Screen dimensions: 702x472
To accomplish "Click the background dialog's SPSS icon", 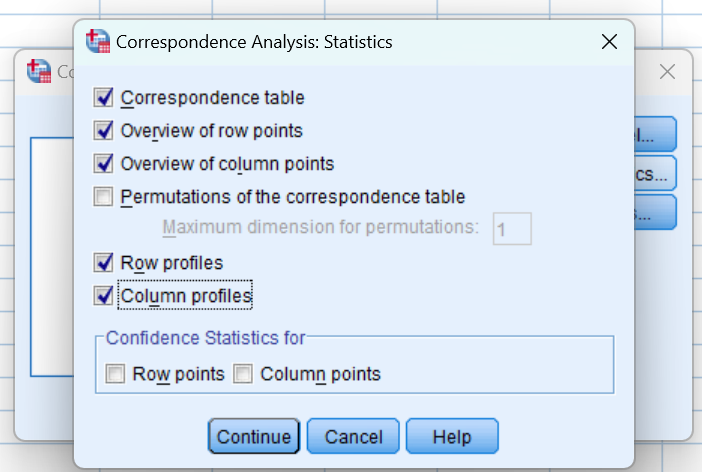I will click(x=39, y=72).
